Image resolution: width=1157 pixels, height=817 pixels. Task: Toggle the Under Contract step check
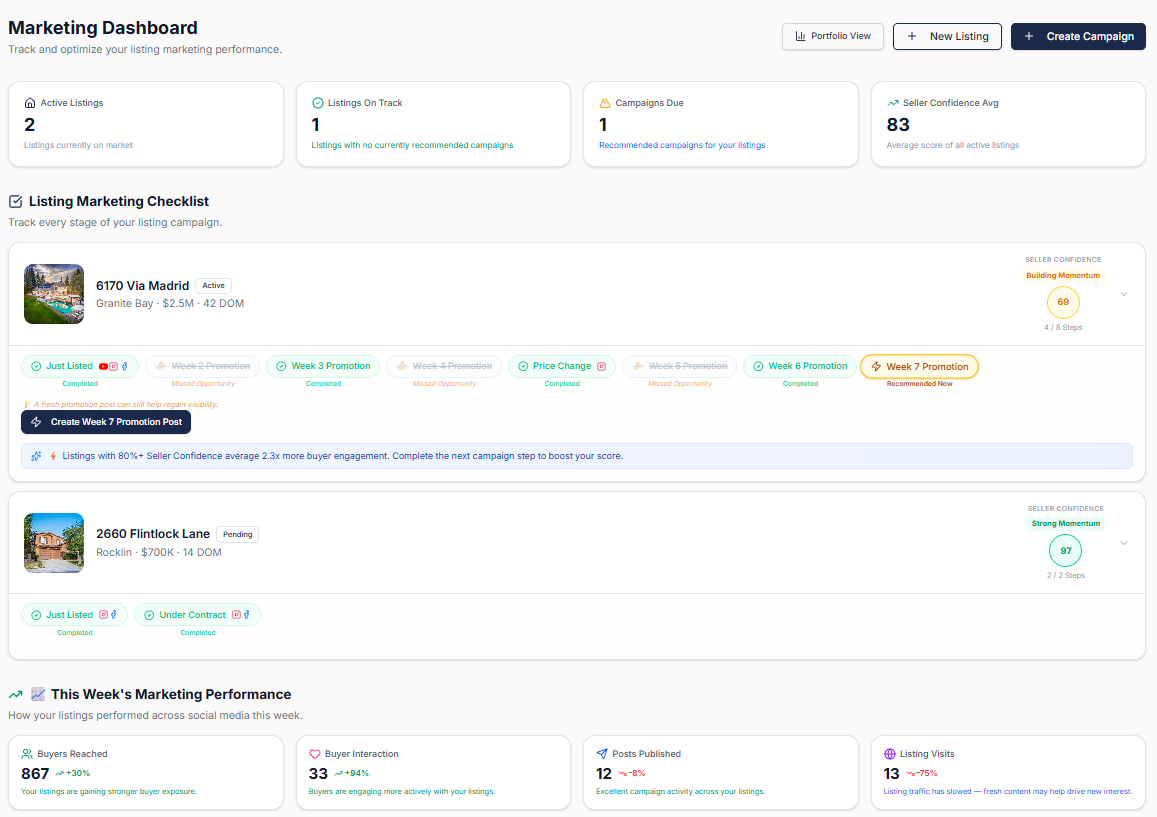pyautogui.click(x=149, y=615)
